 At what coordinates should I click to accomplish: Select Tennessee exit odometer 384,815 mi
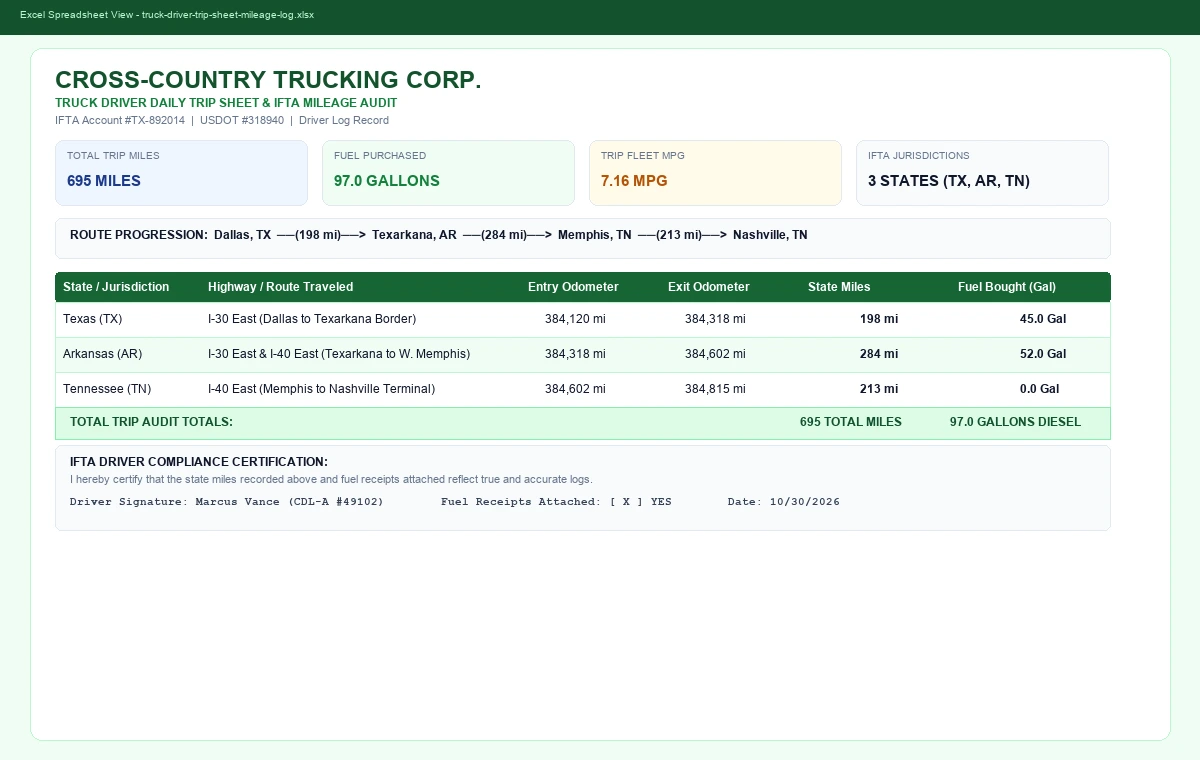pyautogui.click(x=715, y=389)
